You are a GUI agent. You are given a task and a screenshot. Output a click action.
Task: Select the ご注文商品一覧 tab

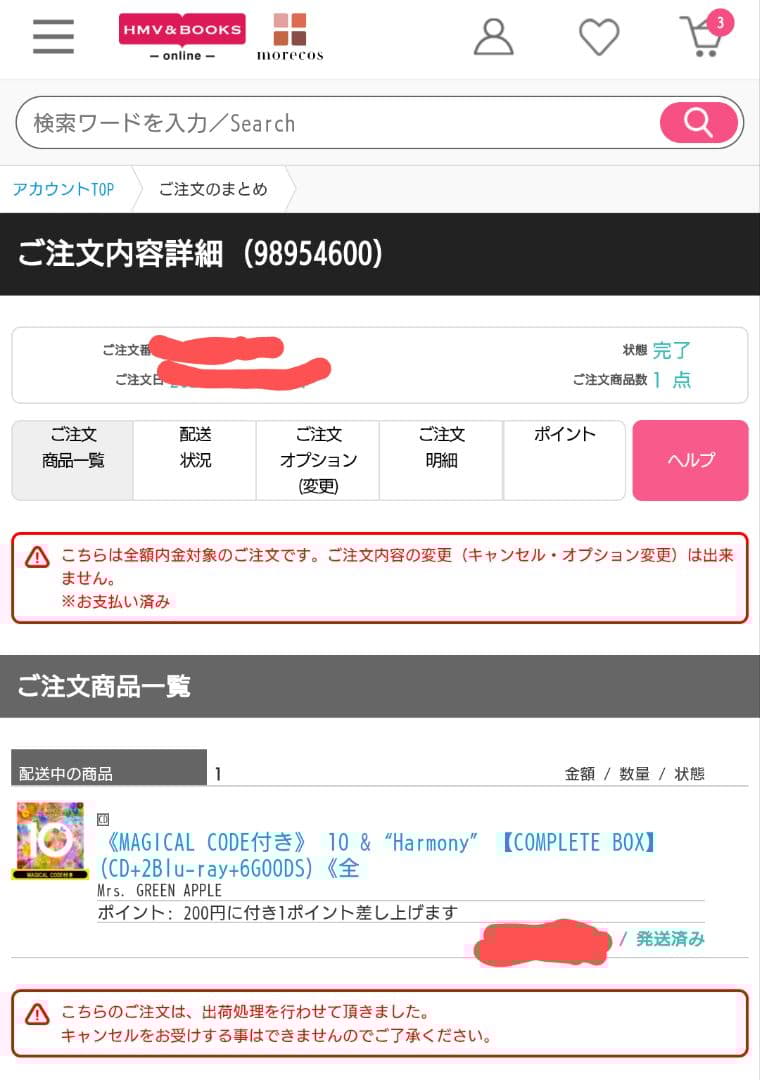point(73,460)
